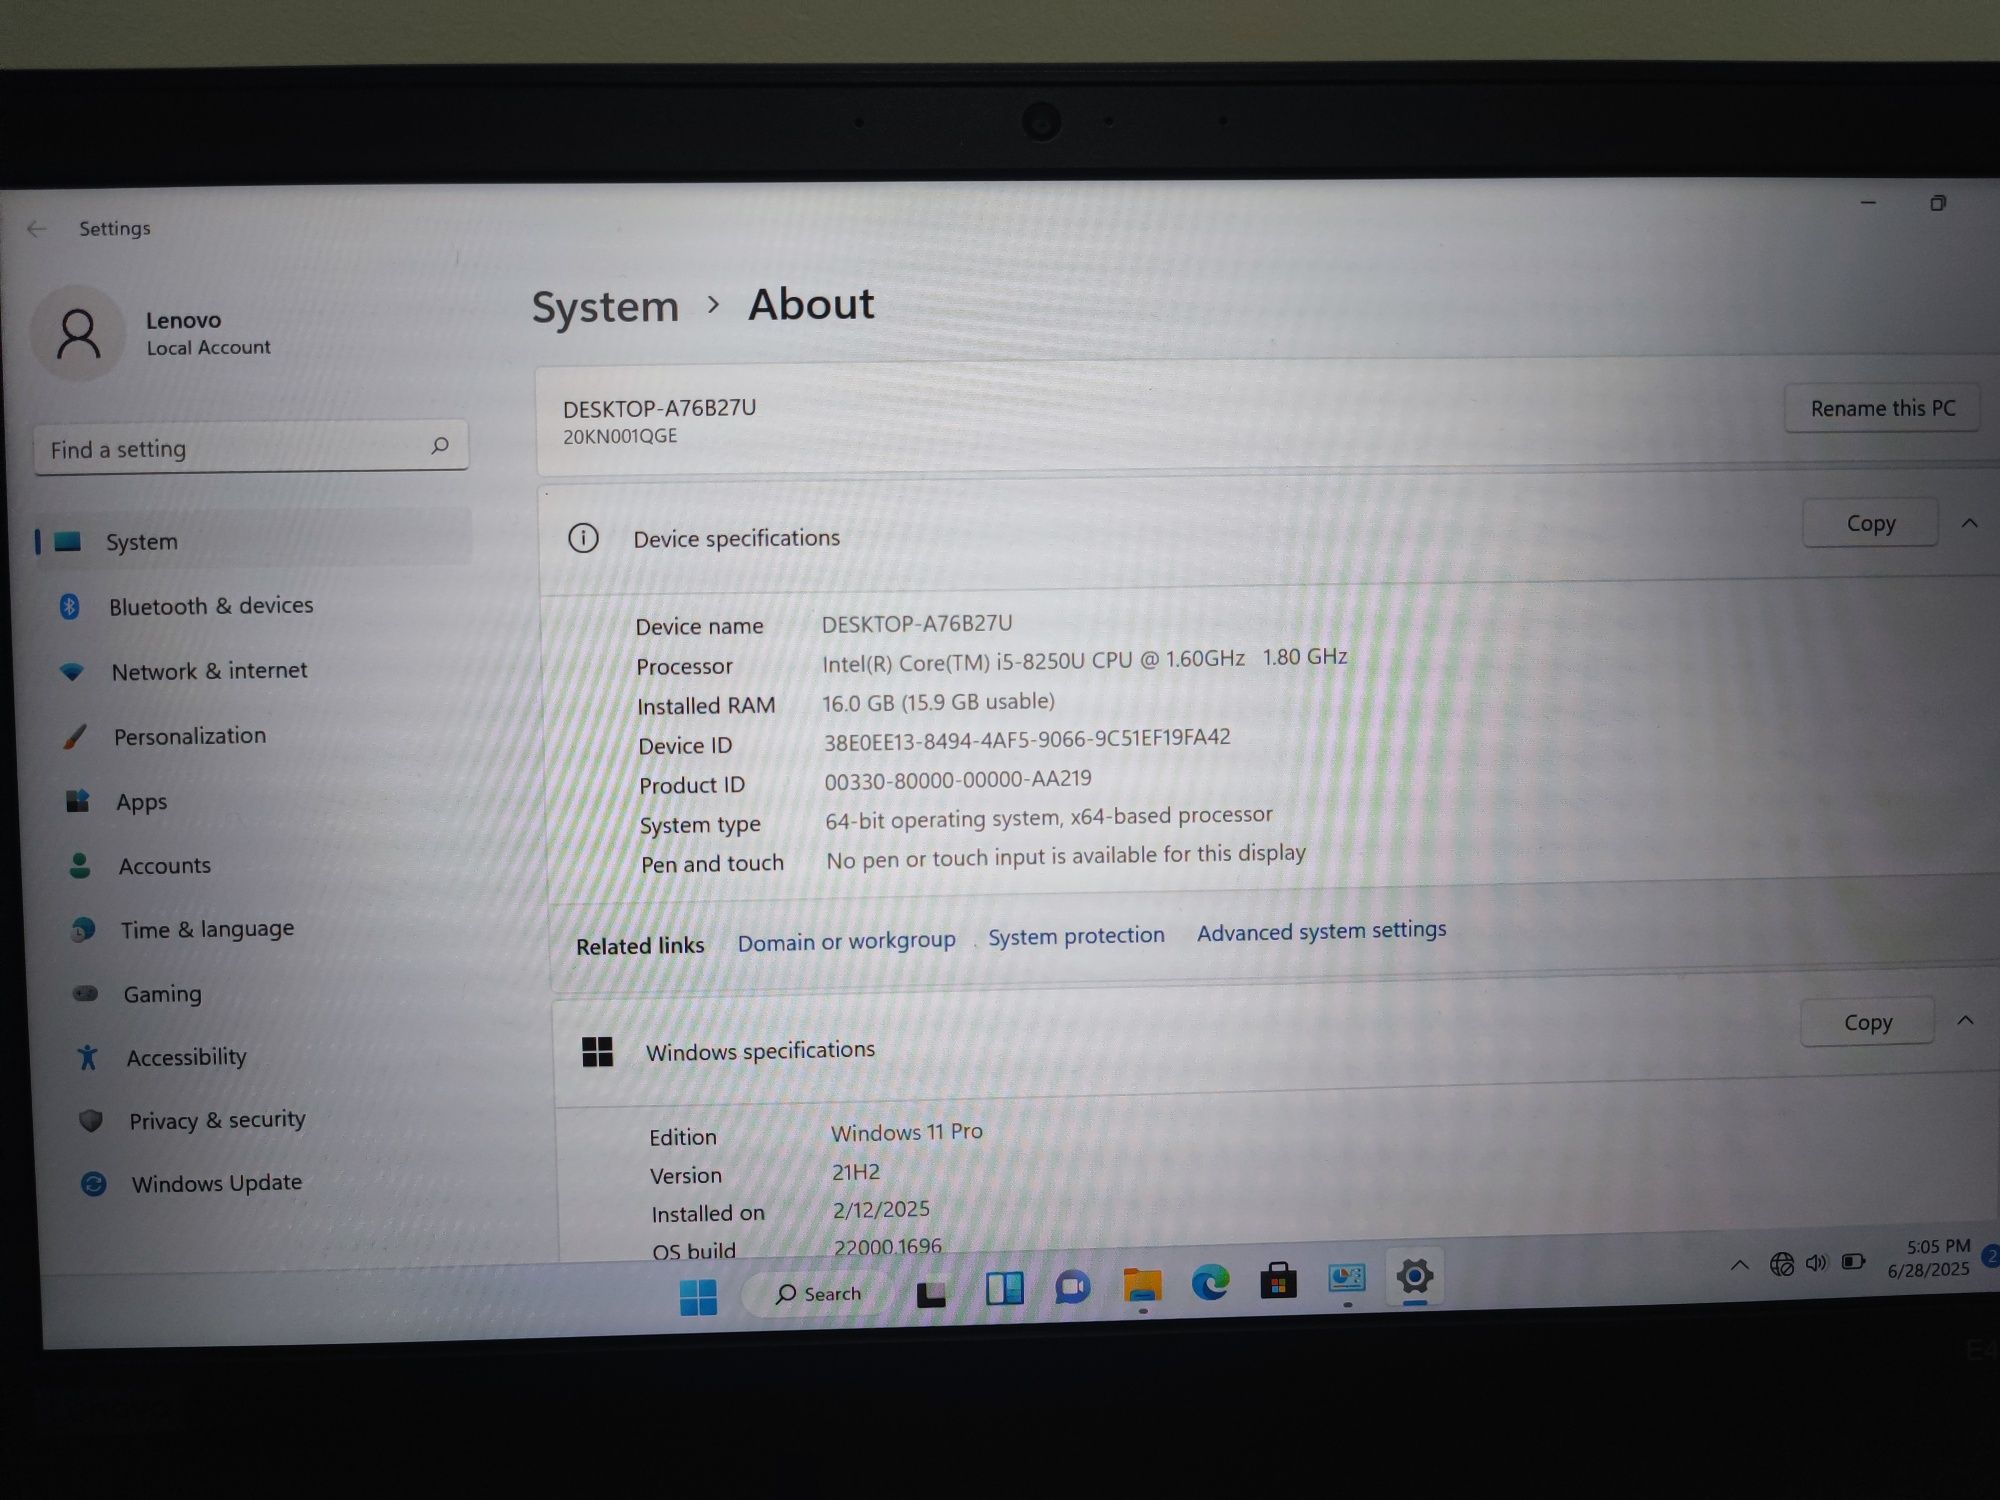Screen dimensions: 2000x1500
Task: Show hidden system tray icons
Action: pyautogui.click(x=1740, y=1265)
